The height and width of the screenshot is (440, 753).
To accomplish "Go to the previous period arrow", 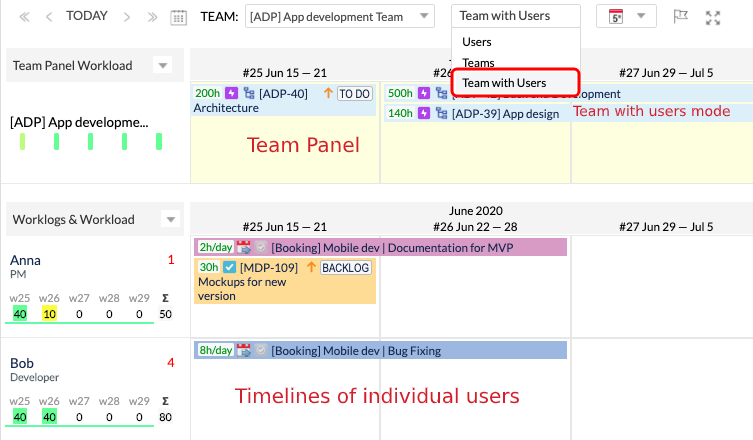I will coord(49,17).
